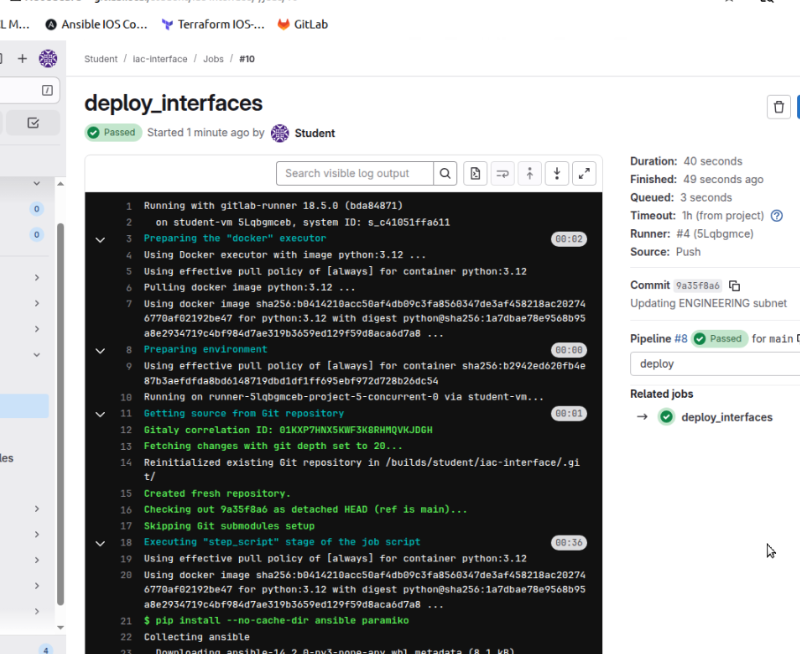
Task: Click log line number 21
Action: click(126, 621)
